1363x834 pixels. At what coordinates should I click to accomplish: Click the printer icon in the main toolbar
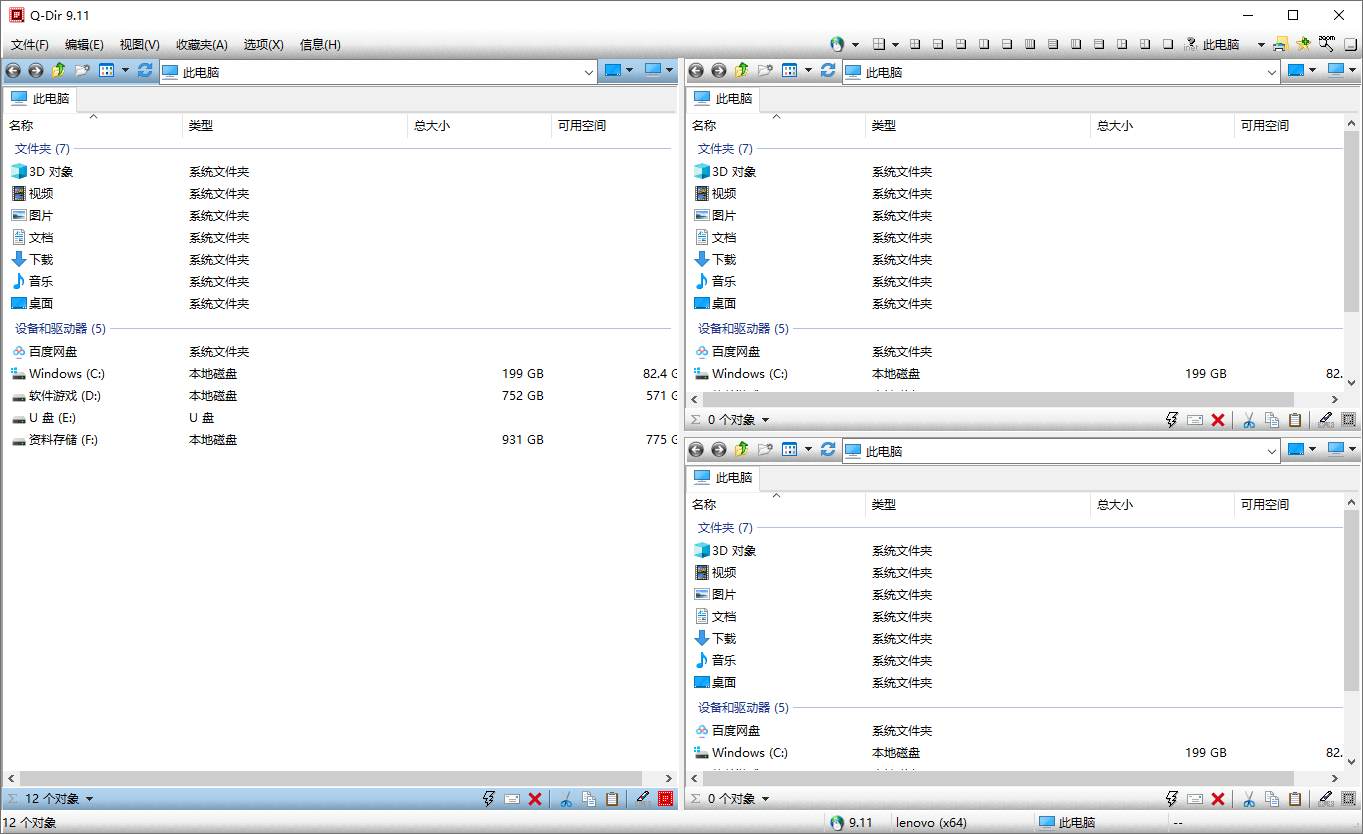1280,44
